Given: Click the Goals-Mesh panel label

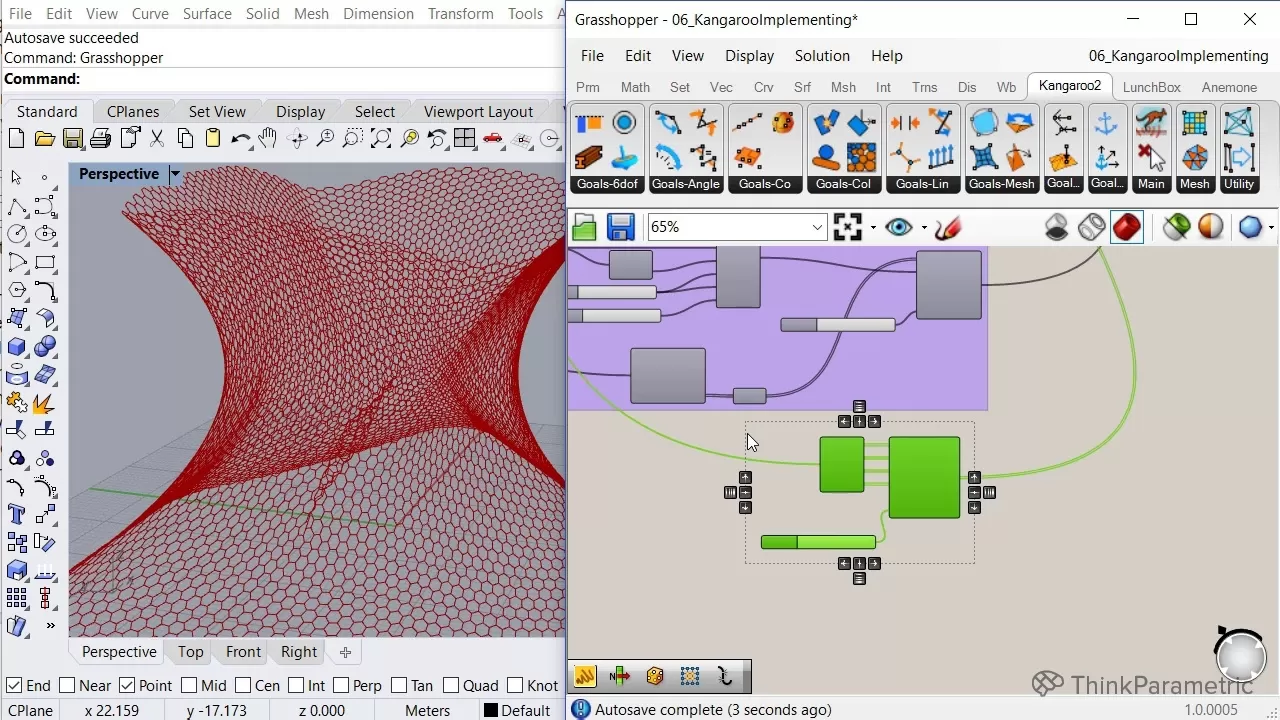Looking at the screenshot, I should [1001, 184].
